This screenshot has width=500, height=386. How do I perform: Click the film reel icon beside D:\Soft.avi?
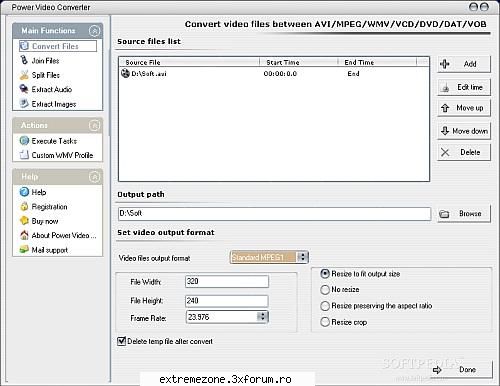click(x=125, y=73)
